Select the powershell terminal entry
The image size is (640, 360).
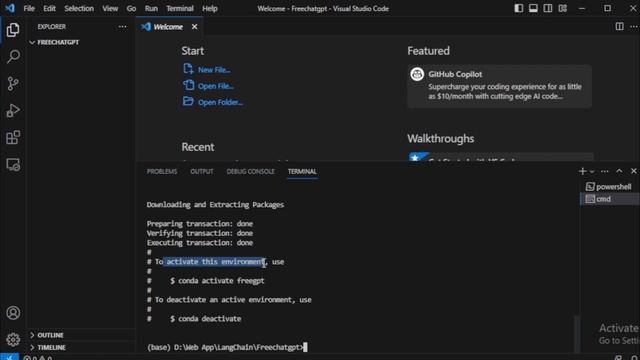pyautogui.click(x=609, y=187)
